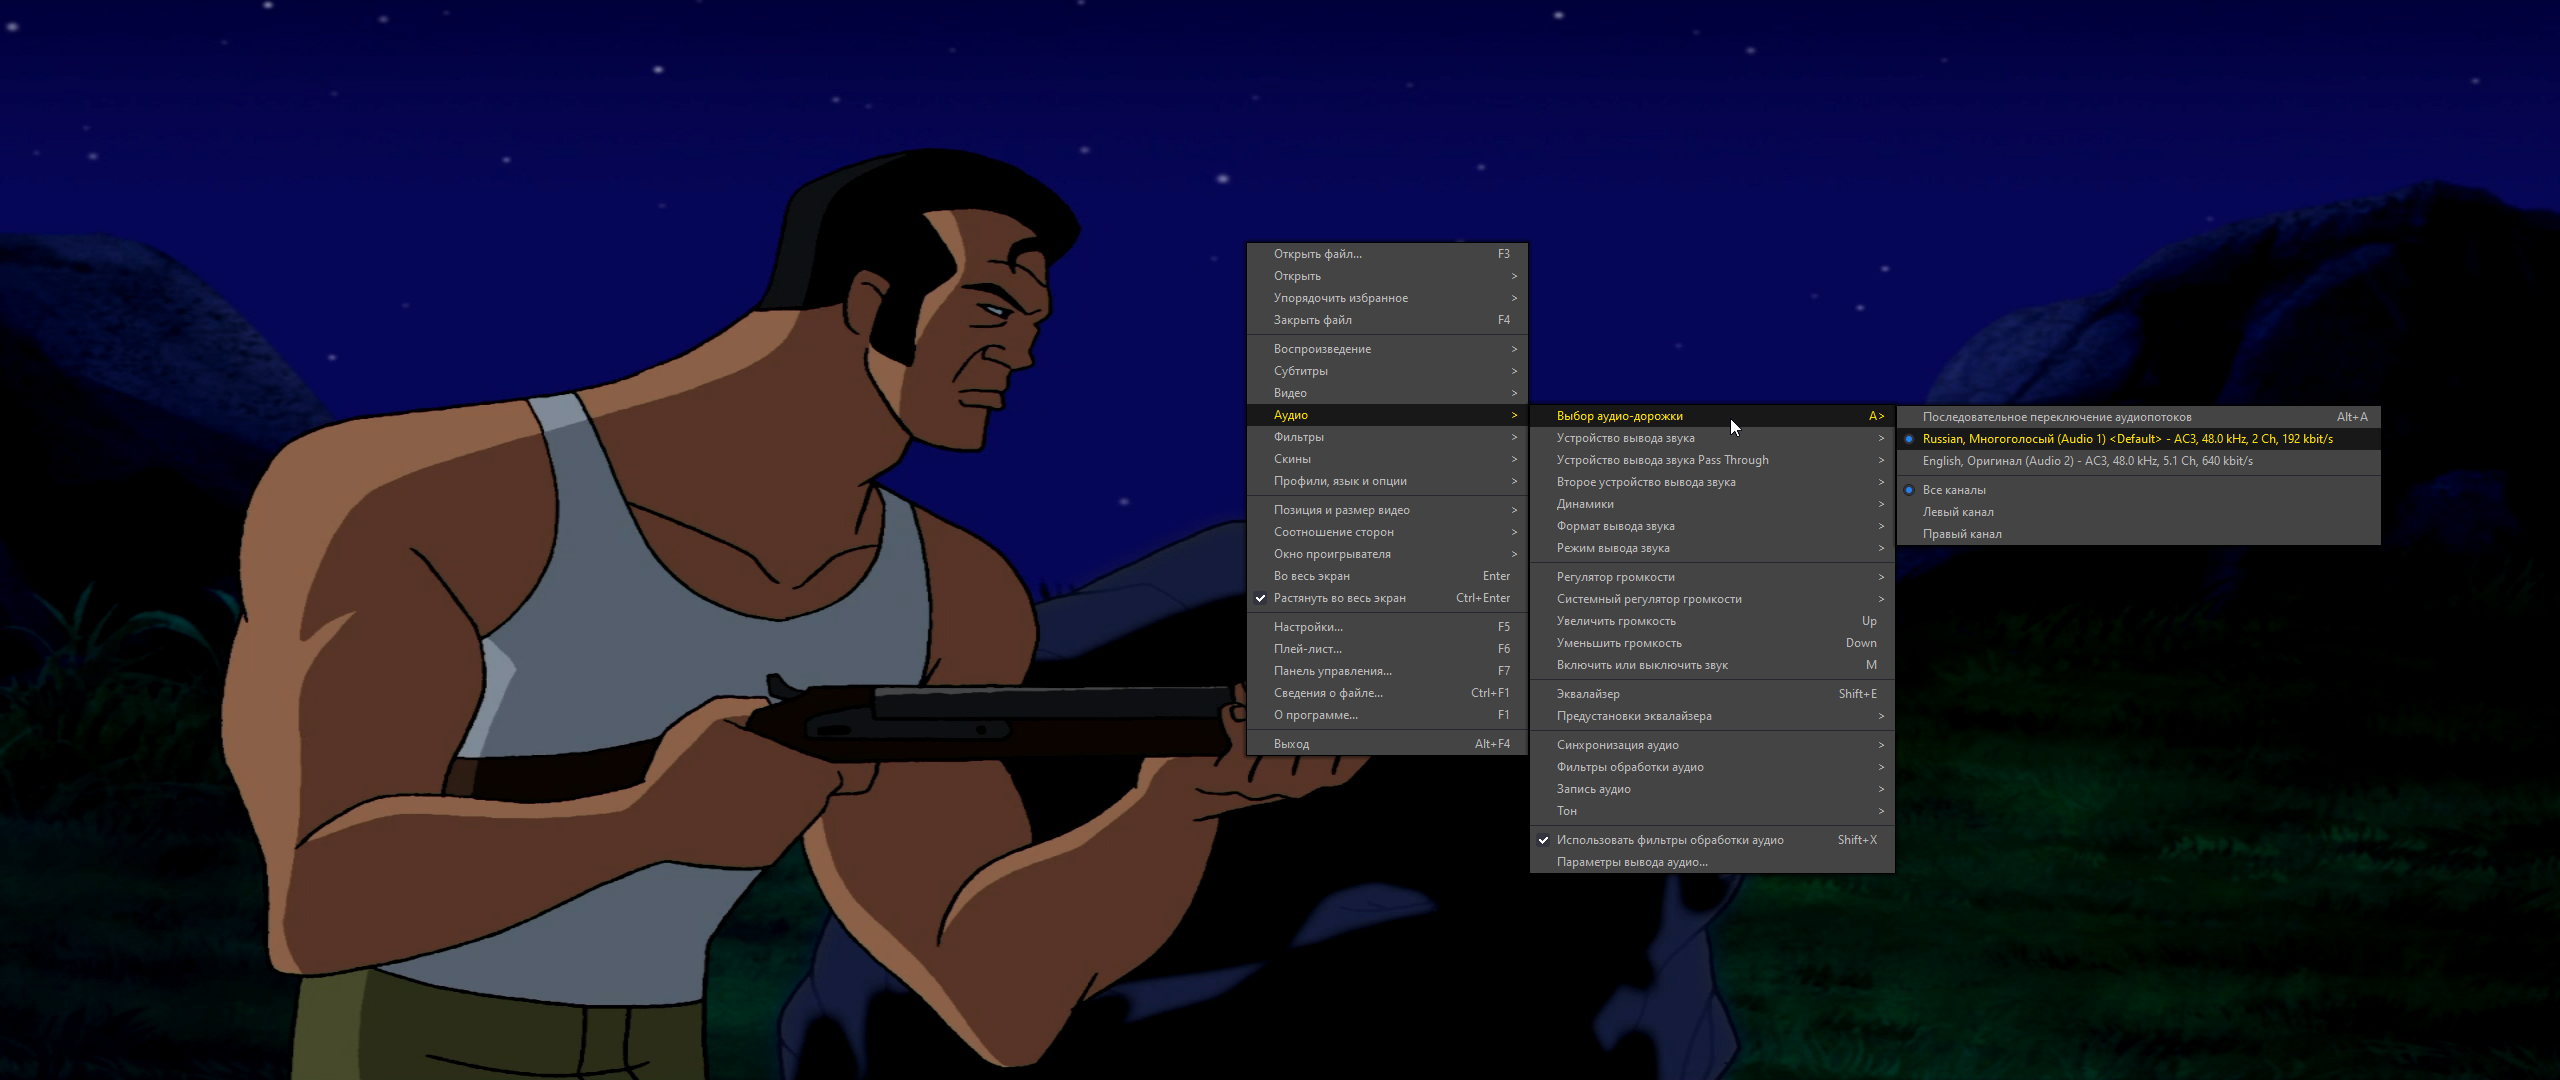This screenshot has width=2560, height=1080.
Task: Expand 'Предустановки эквалайзера' submenu
Action: [x=1712, y=716]
